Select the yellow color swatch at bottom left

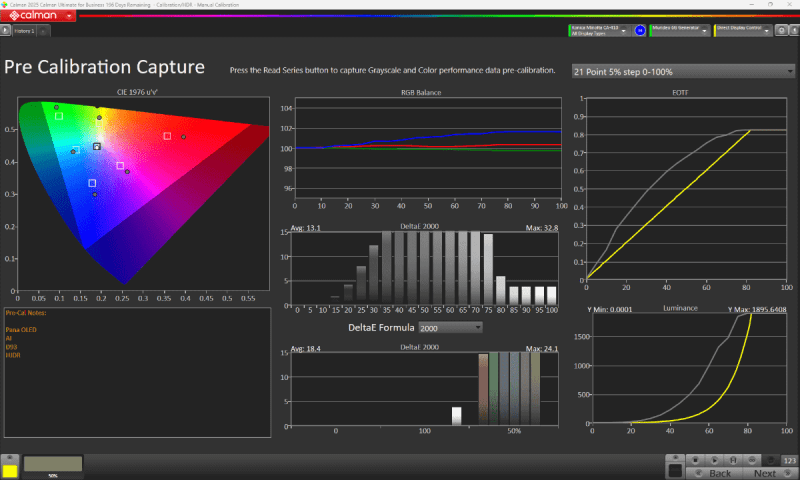click(10, 469)
